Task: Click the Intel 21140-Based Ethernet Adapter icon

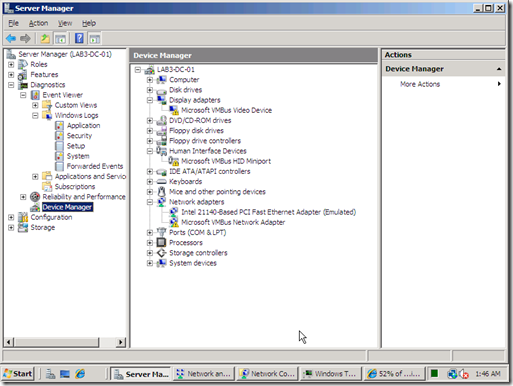Action: click(174, 212)
